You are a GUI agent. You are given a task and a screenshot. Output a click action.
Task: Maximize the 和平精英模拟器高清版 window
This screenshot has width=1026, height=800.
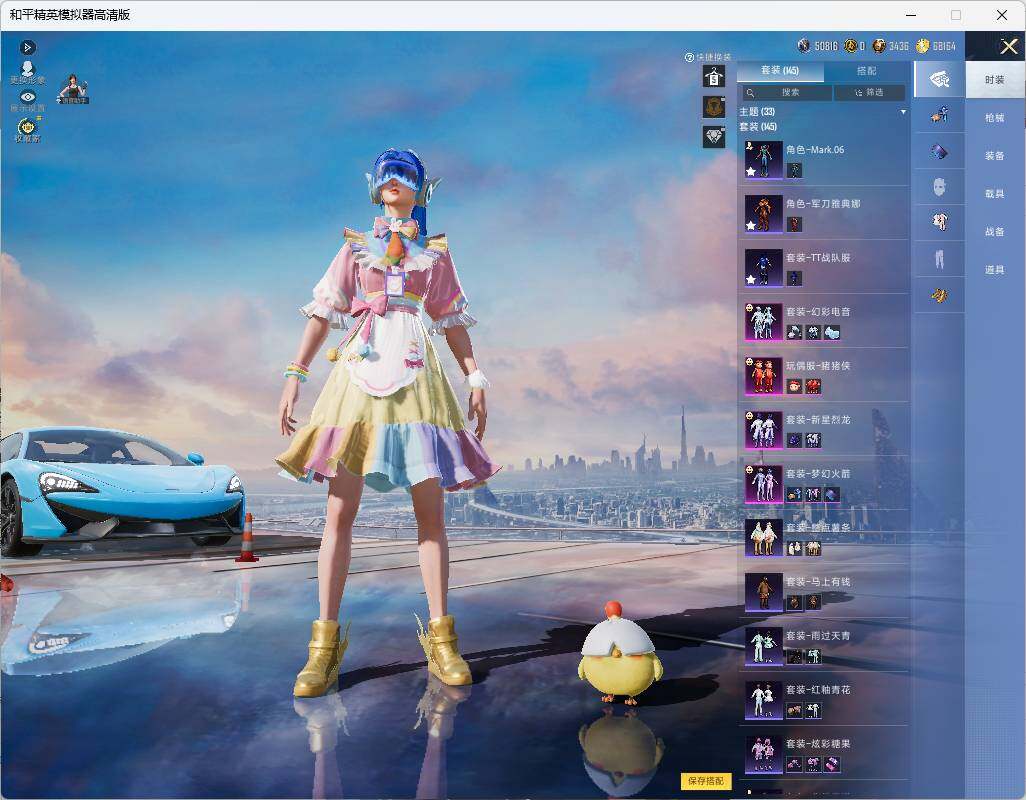(x=956, y=15)
